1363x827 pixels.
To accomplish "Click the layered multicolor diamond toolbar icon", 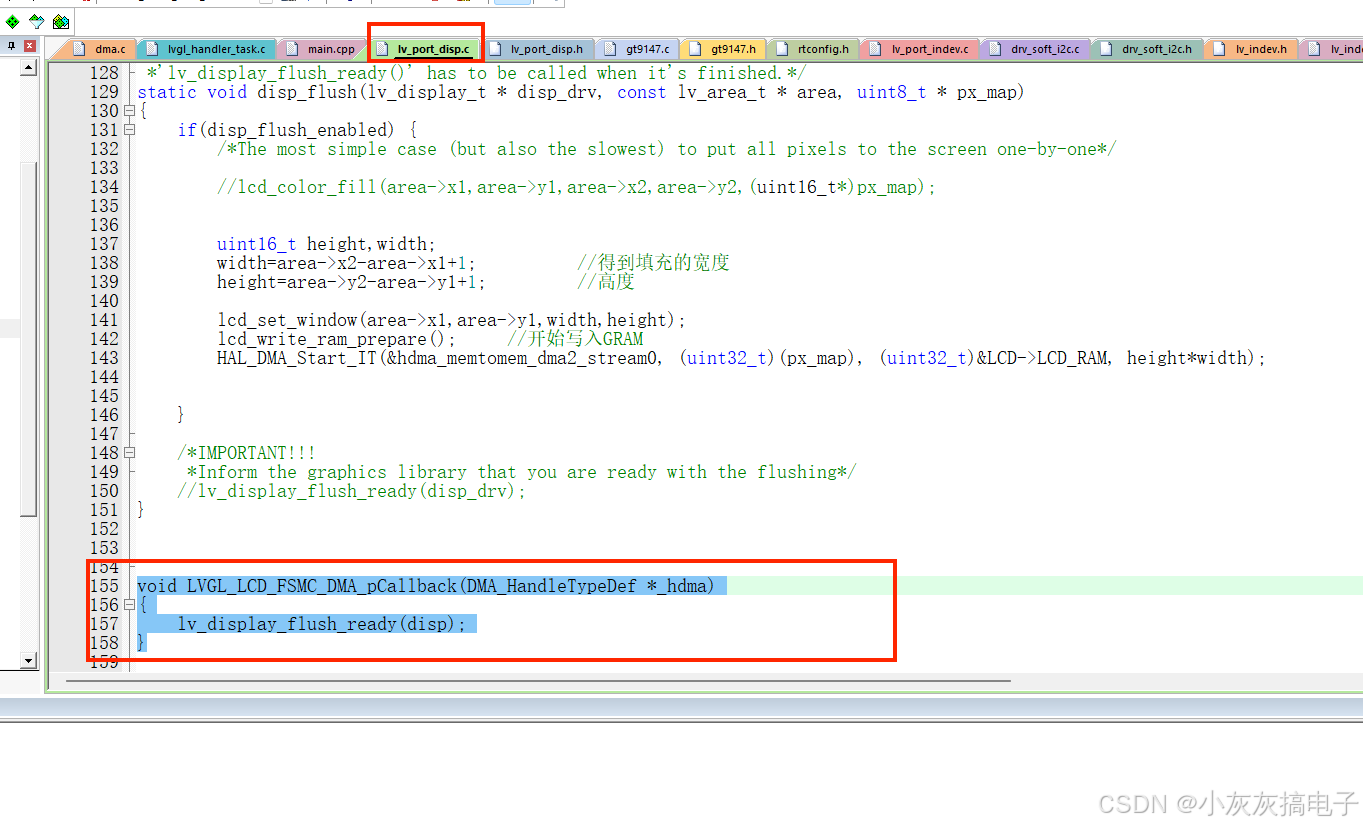I will pos(60,21).
